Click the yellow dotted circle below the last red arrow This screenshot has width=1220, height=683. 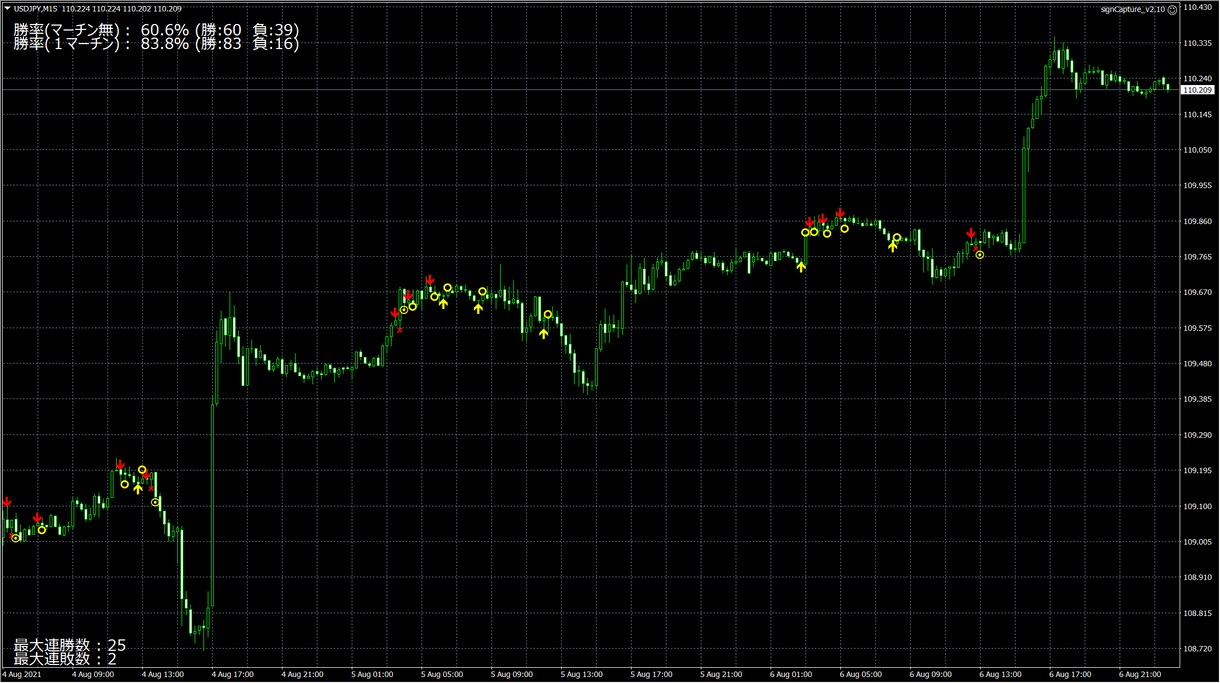point(980,255)
